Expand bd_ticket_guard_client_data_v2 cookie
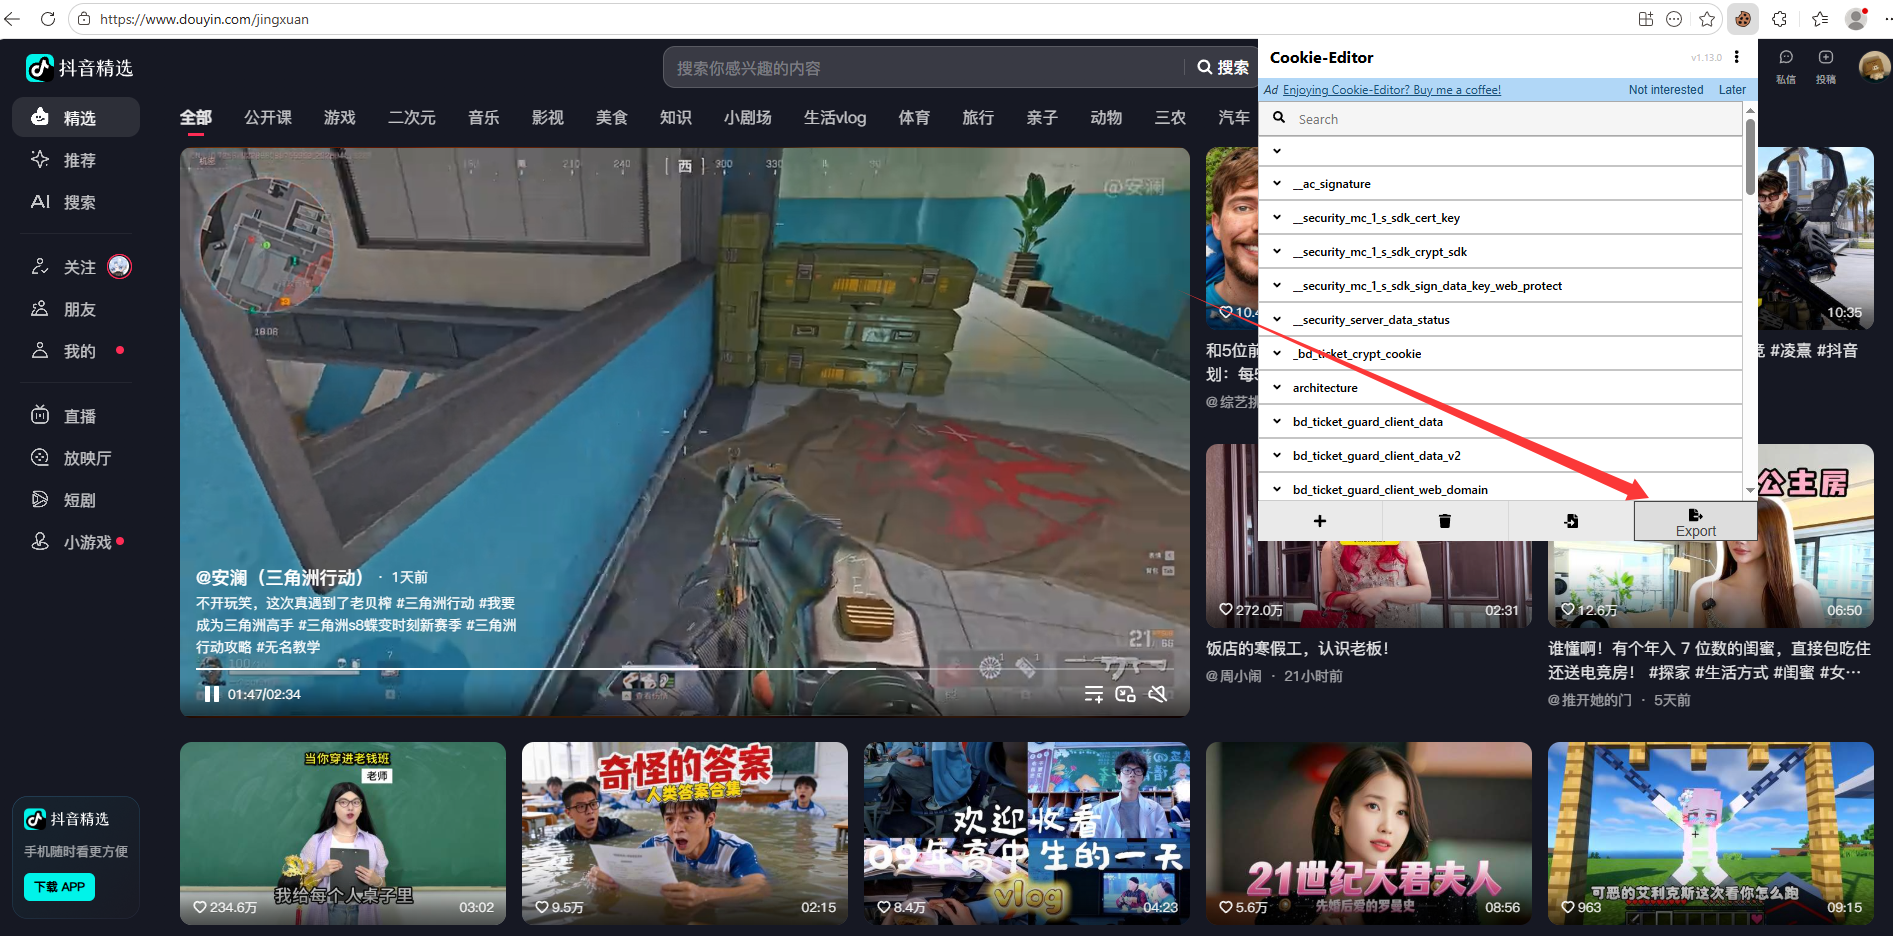 1500,456
